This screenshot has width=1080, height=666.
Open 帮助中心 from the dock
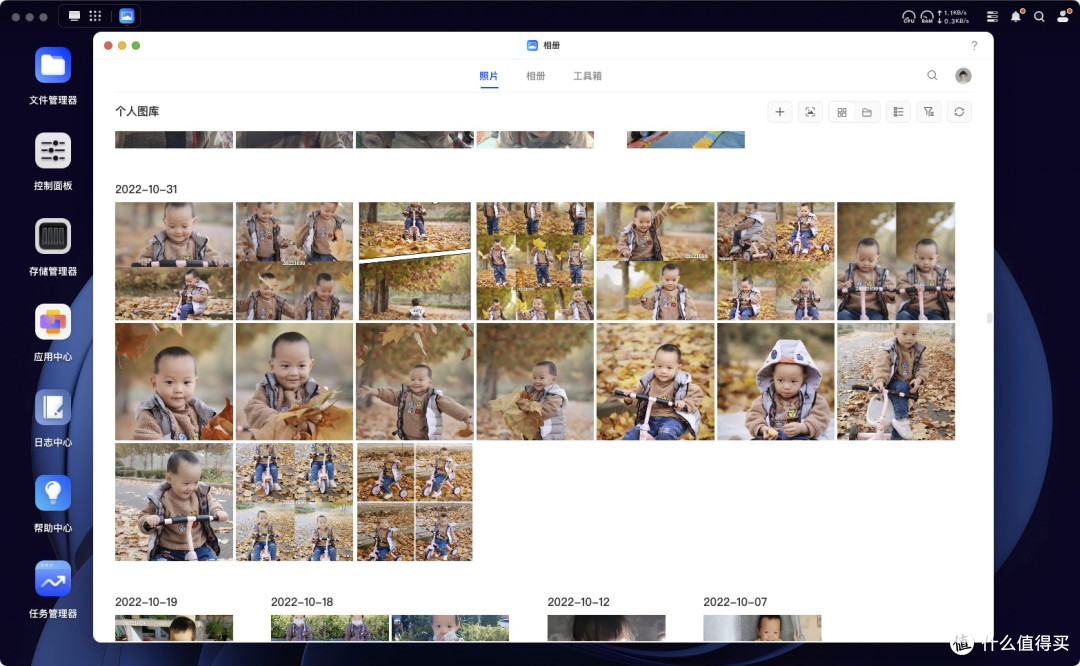point(53,493)
